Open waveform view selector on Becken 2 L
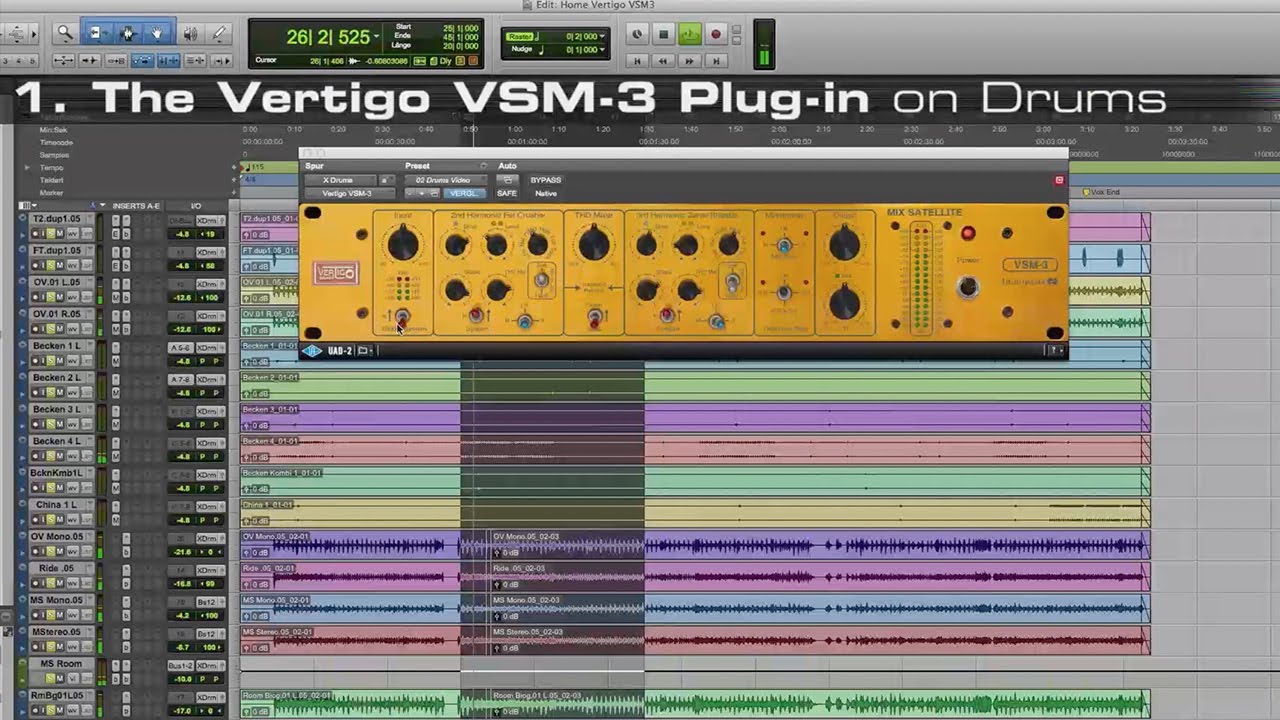Image resolution: width=1280 pixels, height=720 pixels. coord(74,392)
